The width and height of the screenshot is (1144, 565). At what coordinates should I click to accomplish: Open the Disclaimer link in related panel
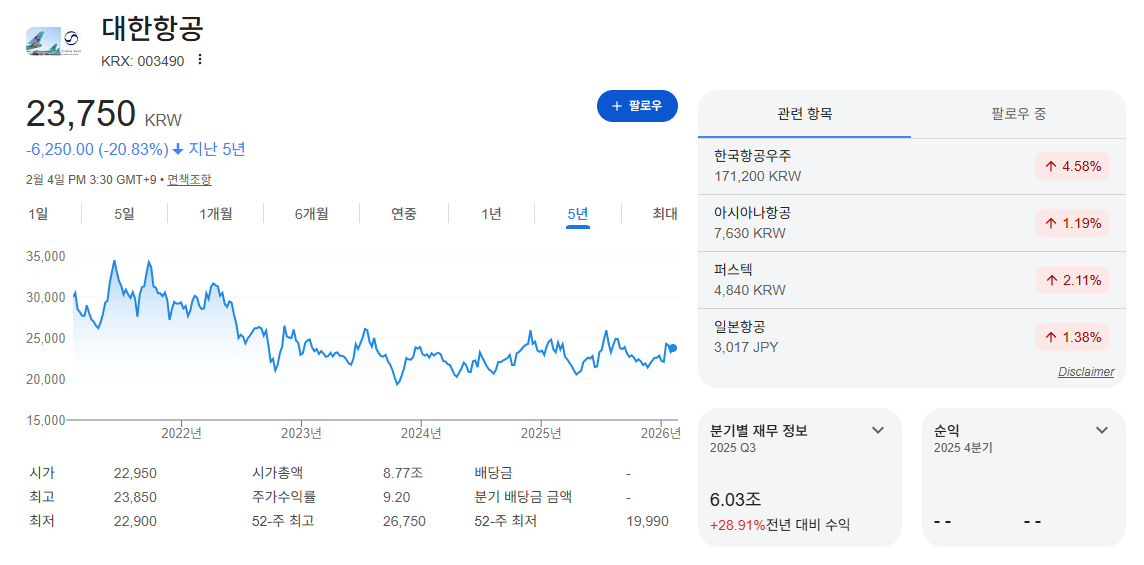(x=1086, y=372)
